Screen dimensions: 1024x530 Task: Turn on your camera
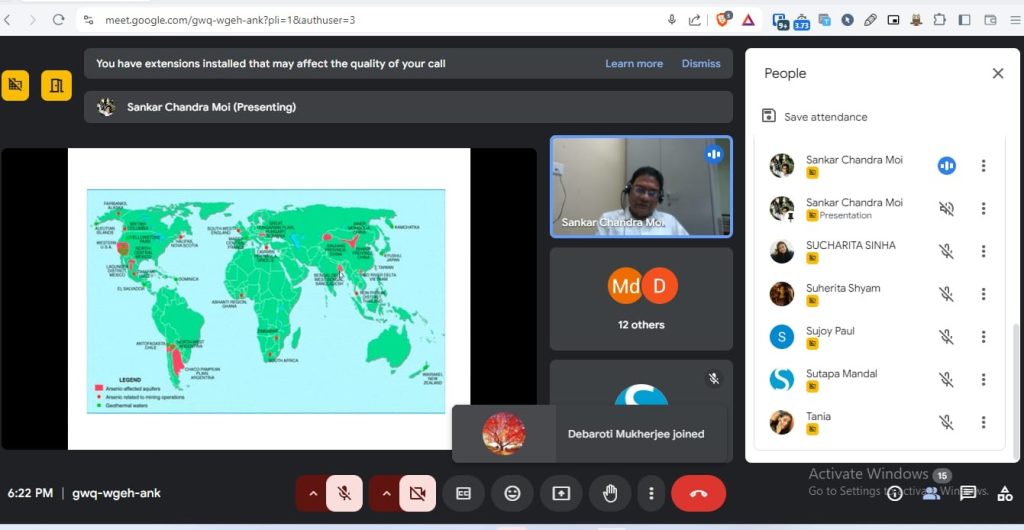point(417,493)
